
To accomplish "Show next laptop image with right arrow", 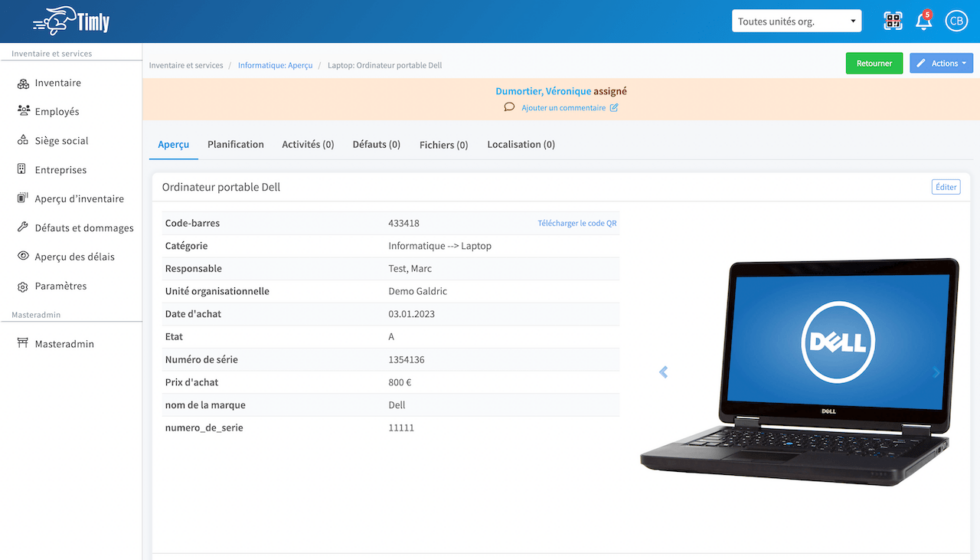I will pyautogui.click(x=936, y=372).
